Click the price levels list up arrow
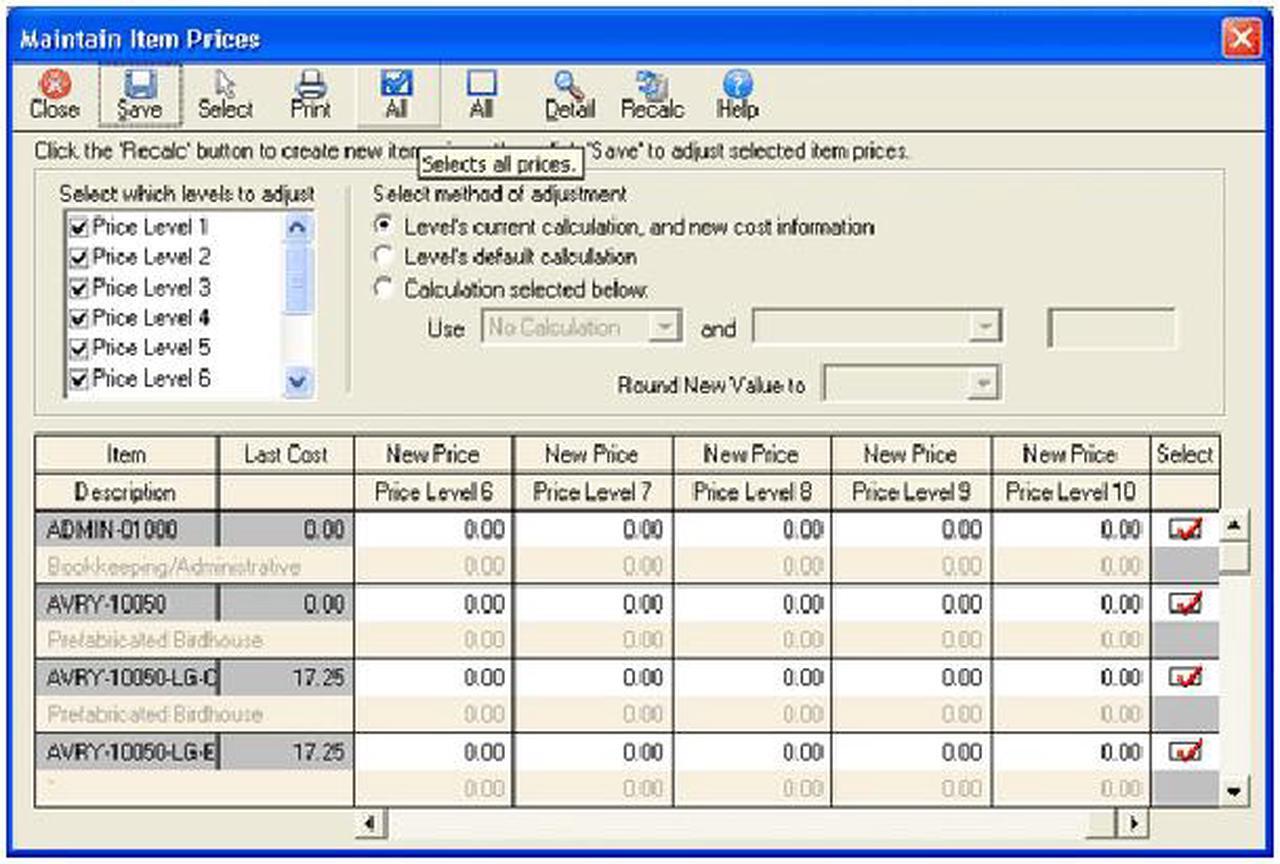1280x864 pixels. click(x=299, y=228)
